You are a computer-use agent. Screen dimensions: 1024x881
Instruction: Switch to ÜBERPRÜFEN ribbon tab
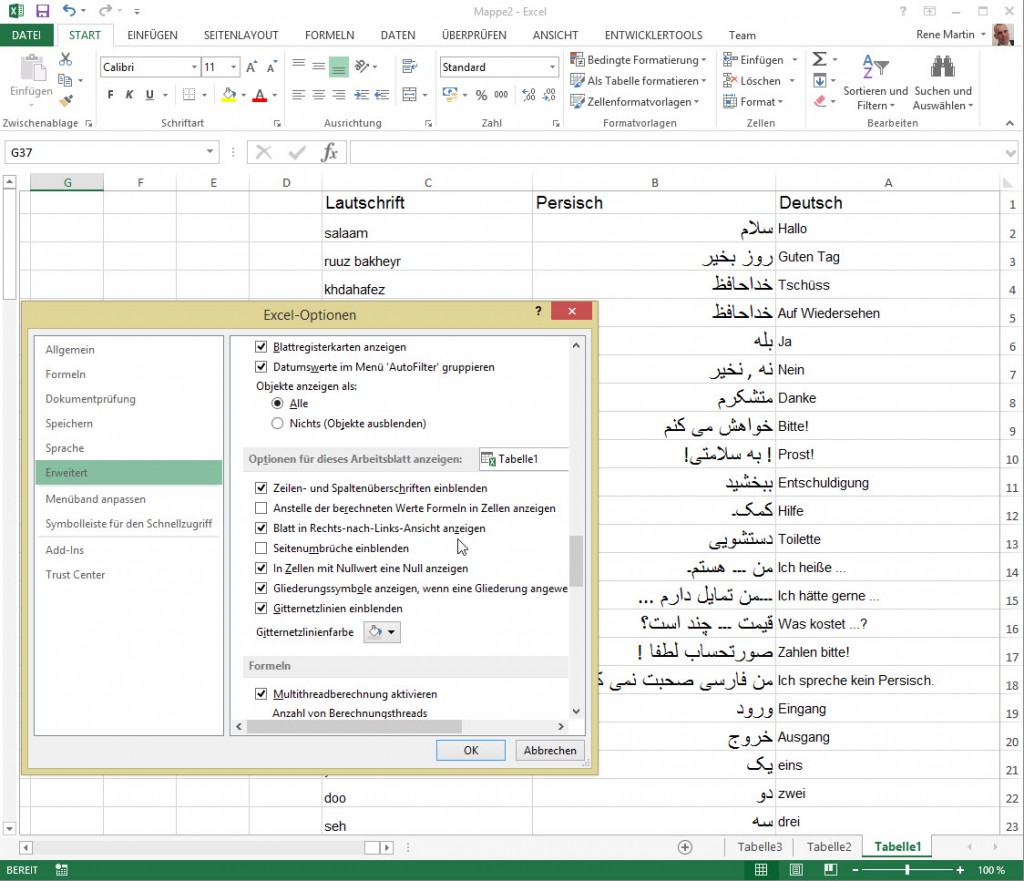click(x=474, y=35)
